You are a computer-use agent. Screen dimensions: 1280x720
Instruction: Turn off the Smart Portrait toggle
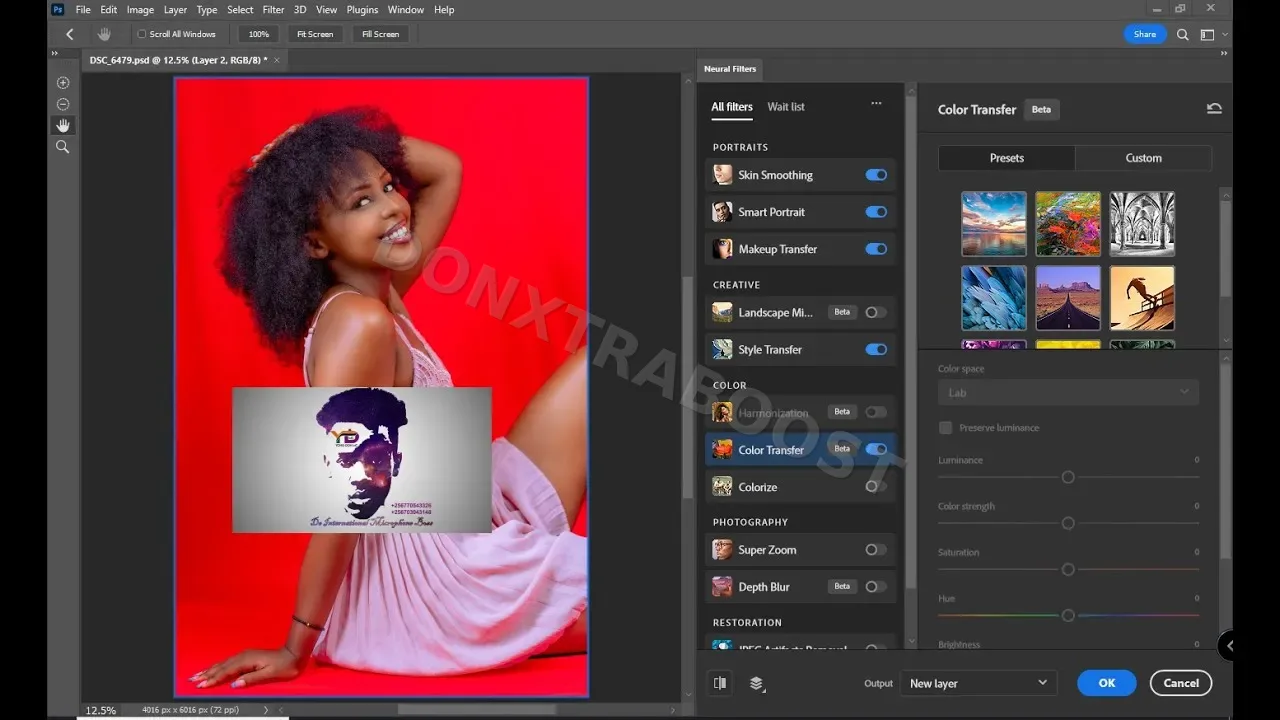click(876, 212)
